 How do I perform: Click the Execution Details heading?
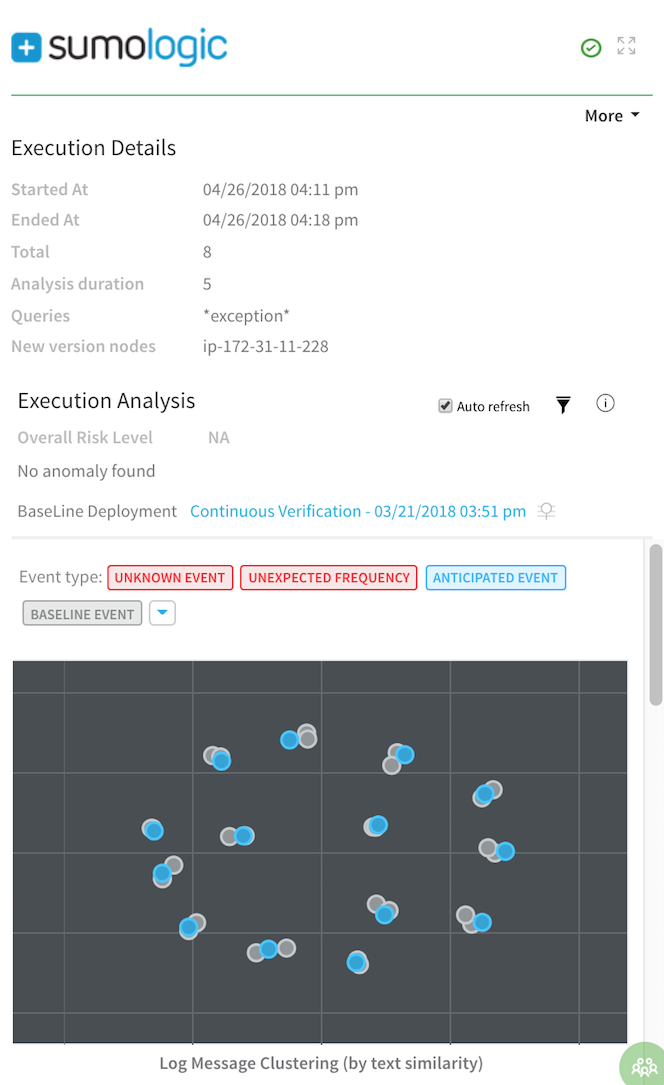93,148
